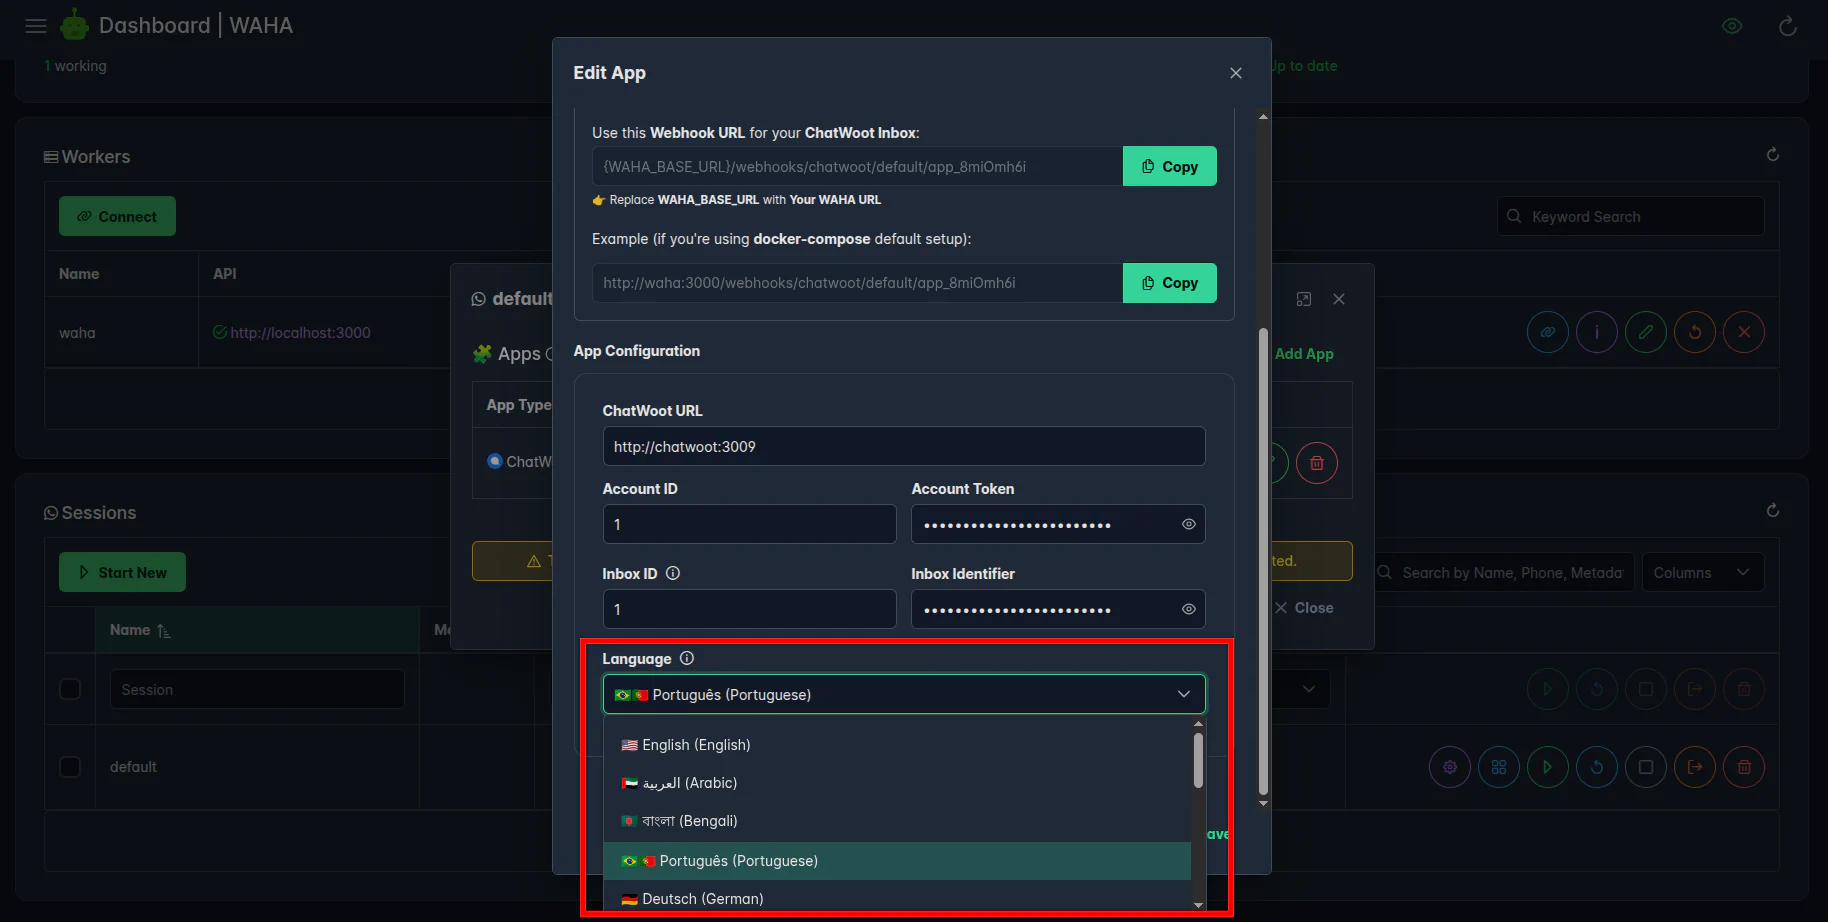Choose Deutsch (German) in the language list
Screen dimensions: 1828x922
pos(897,898)
